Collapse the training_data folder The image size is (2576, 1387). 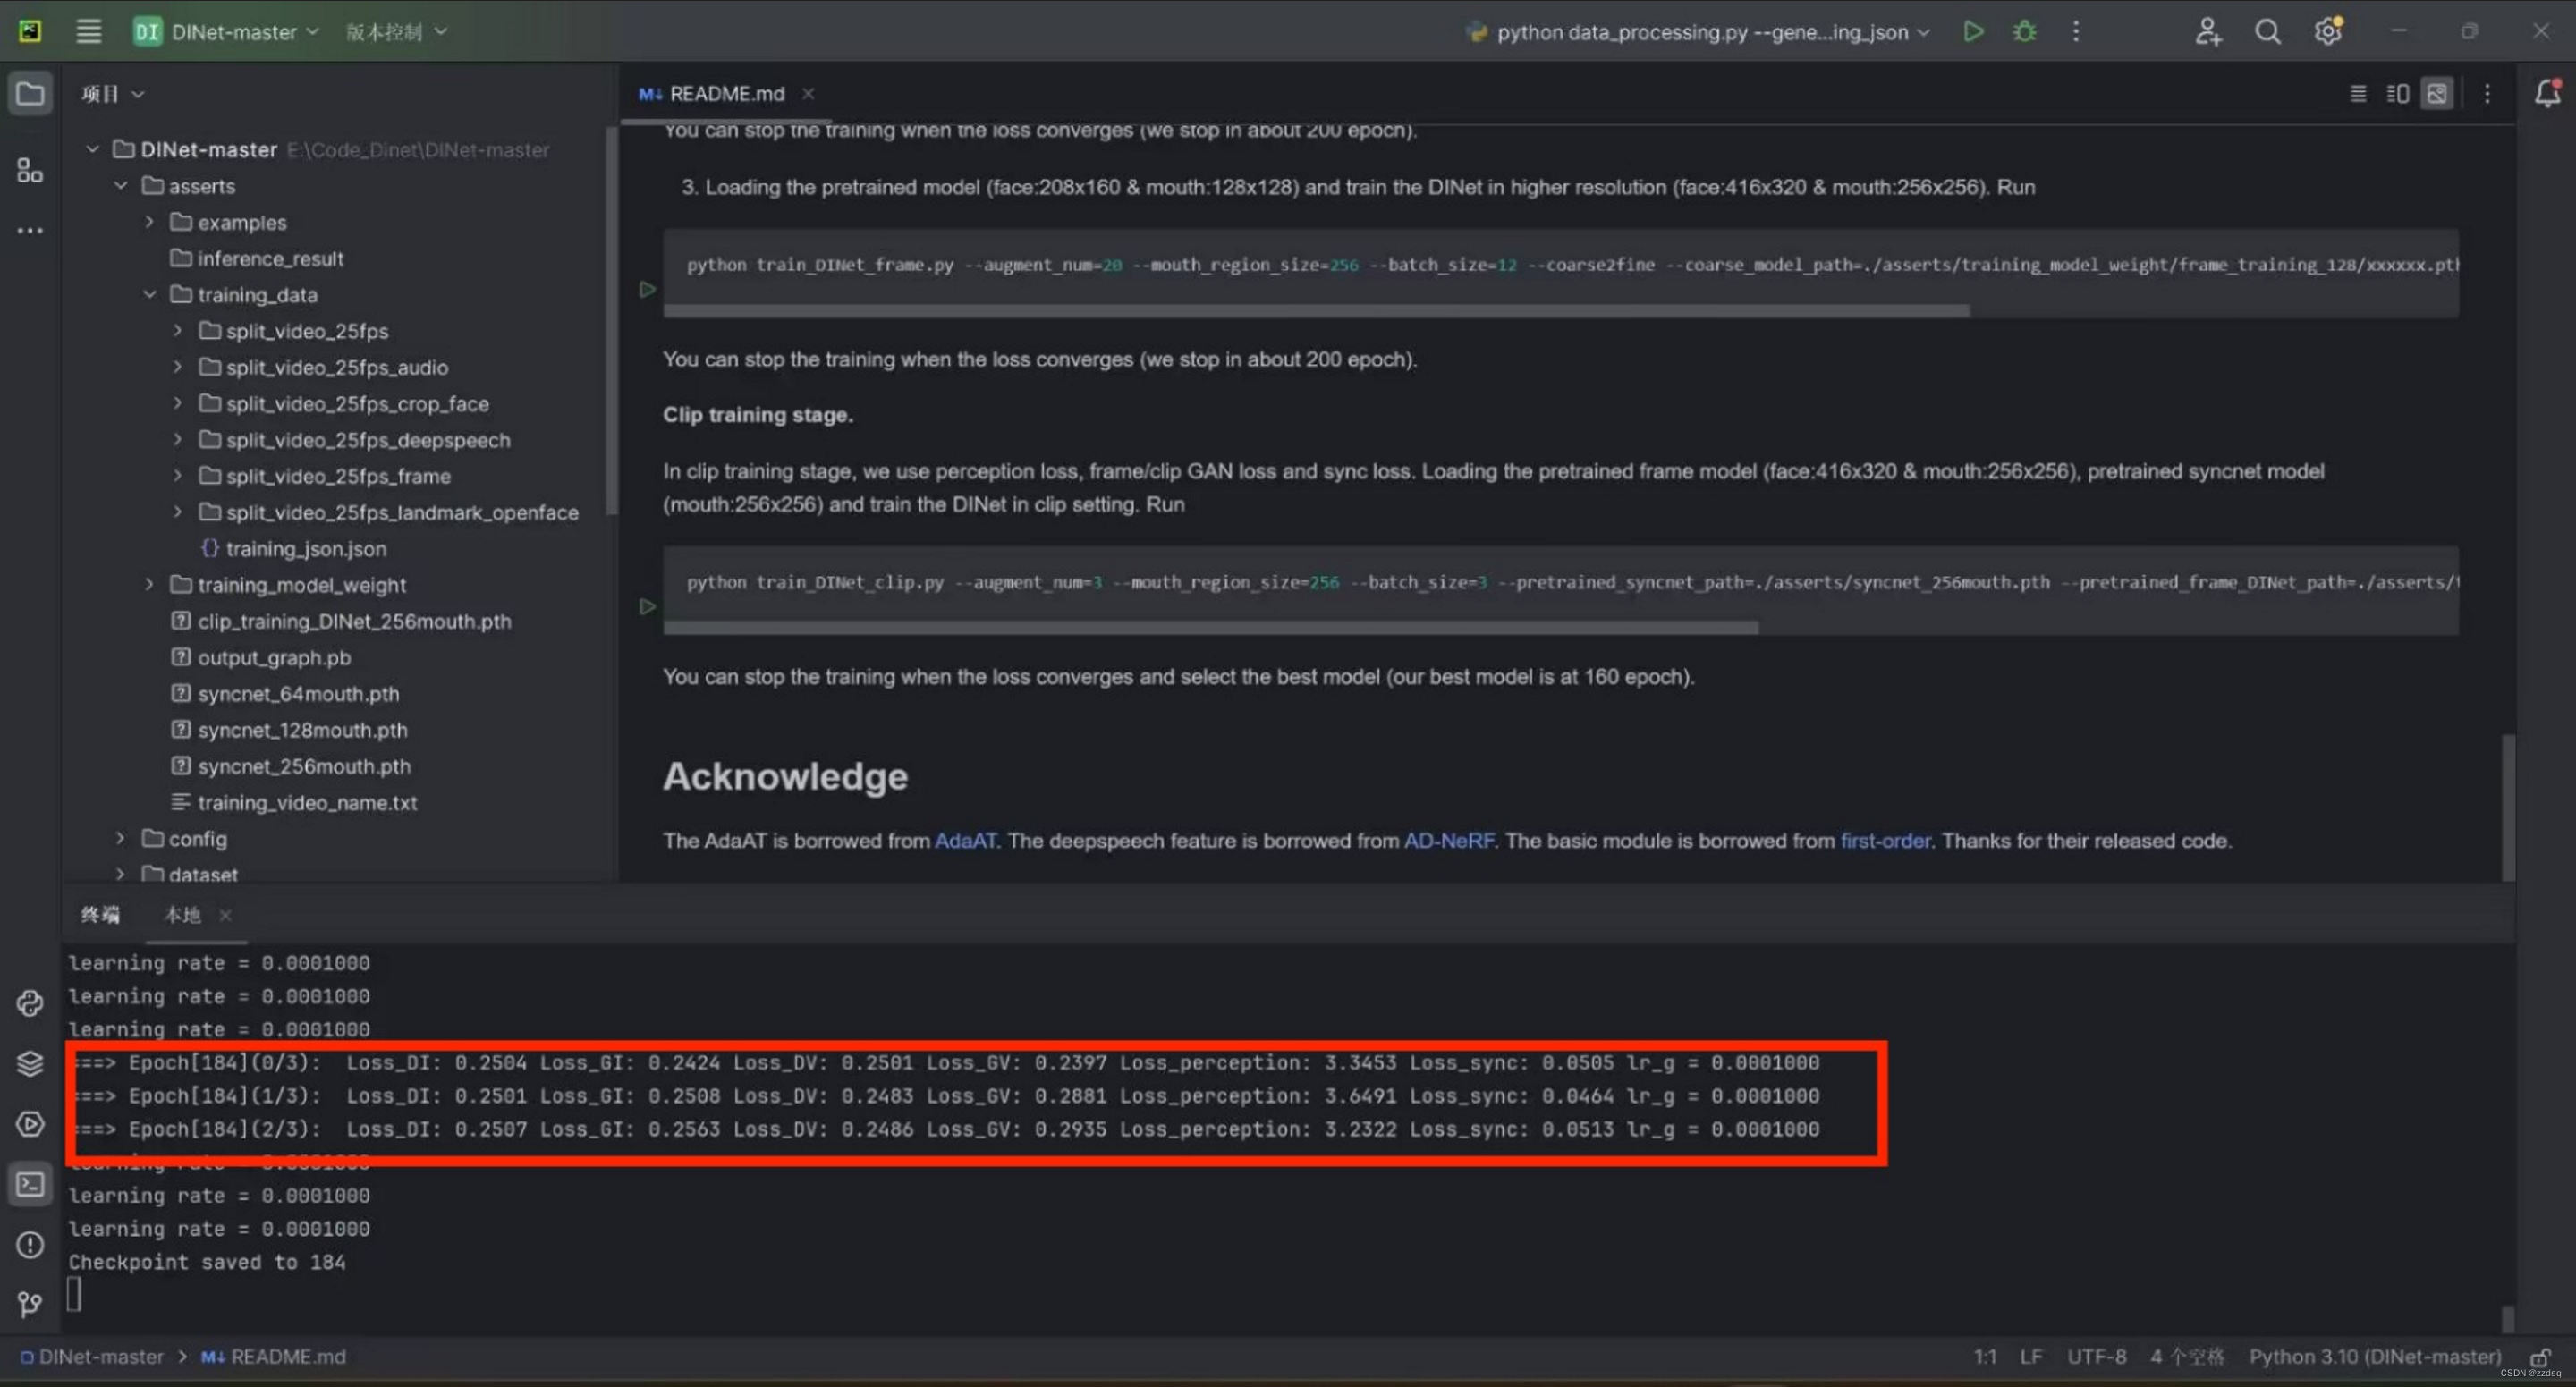(x=149, y=294)
